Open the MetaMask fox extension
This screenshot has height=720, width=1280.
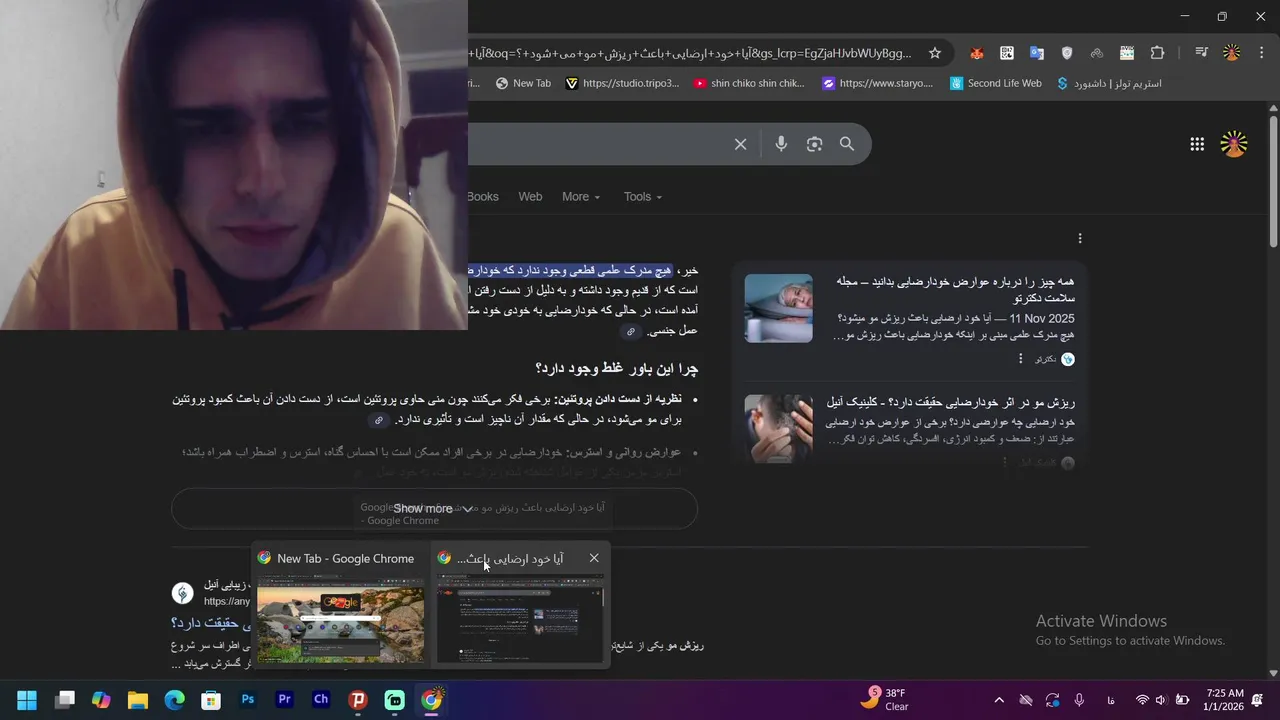click(x=977, y=53)
